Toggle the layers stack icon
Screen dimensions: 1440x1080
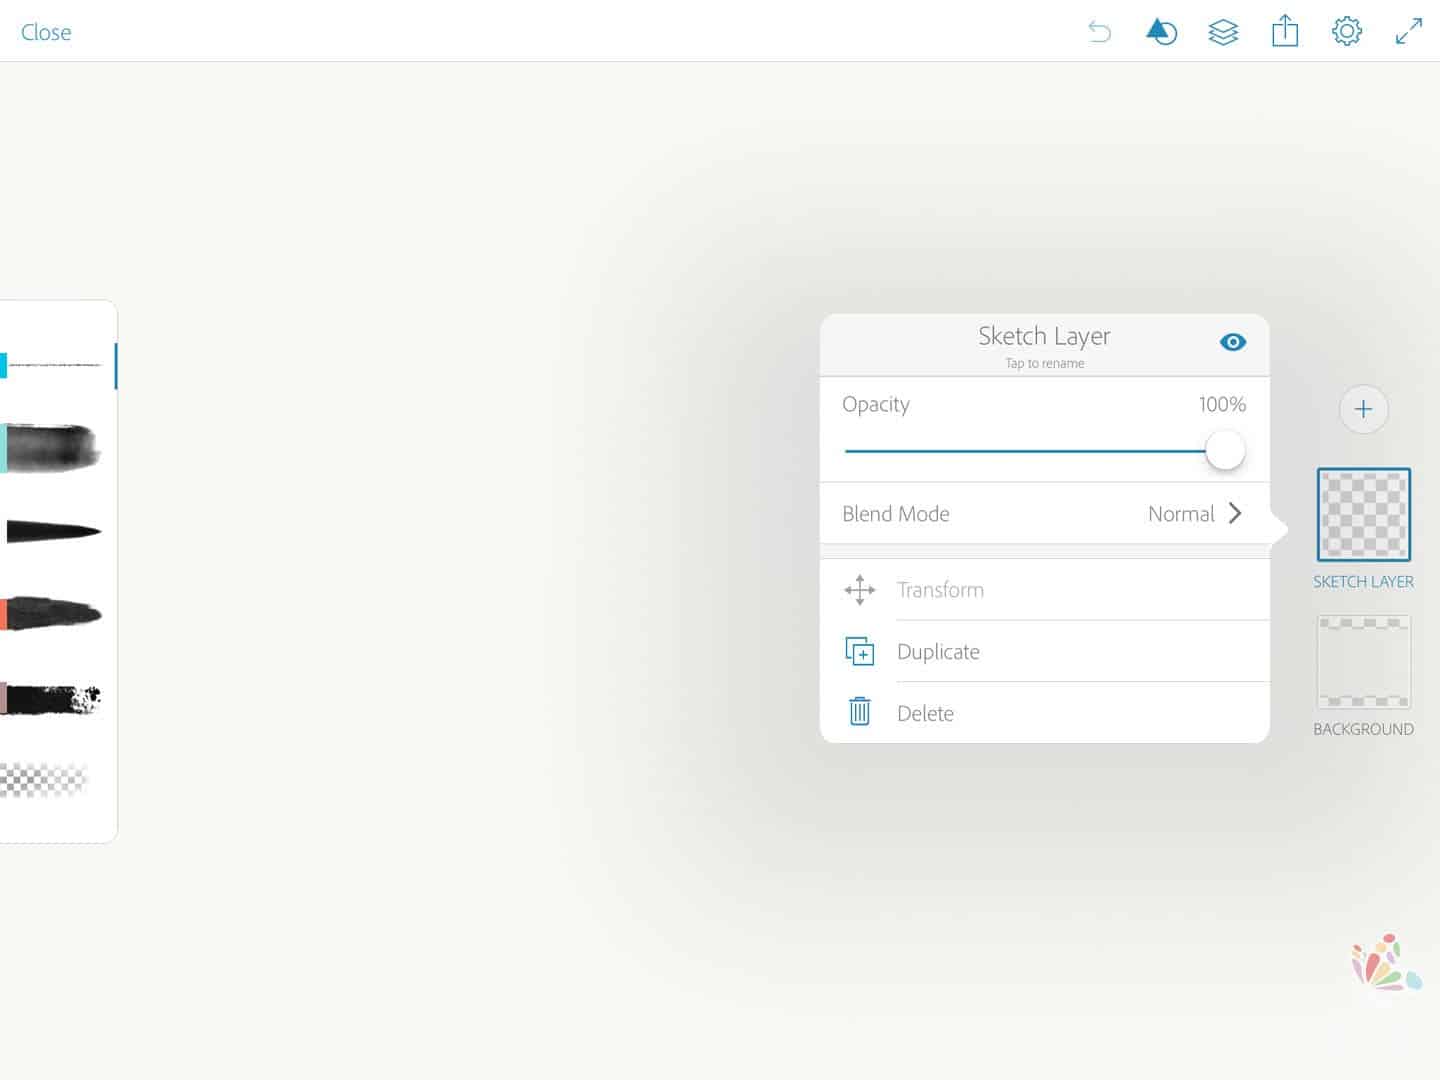1223,32
